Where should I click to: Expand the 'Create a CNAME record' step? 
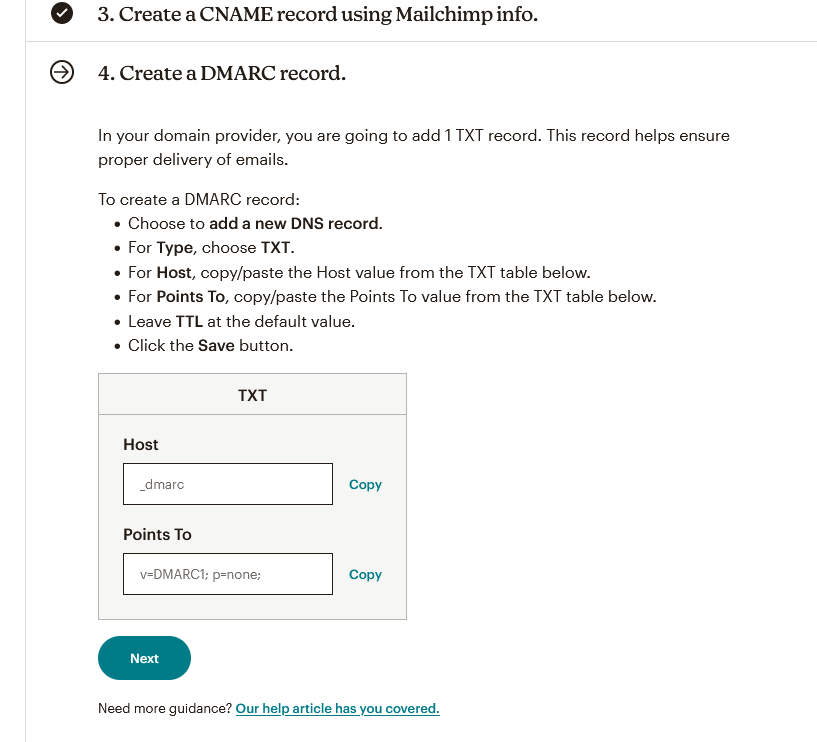(x=318, y=15)
